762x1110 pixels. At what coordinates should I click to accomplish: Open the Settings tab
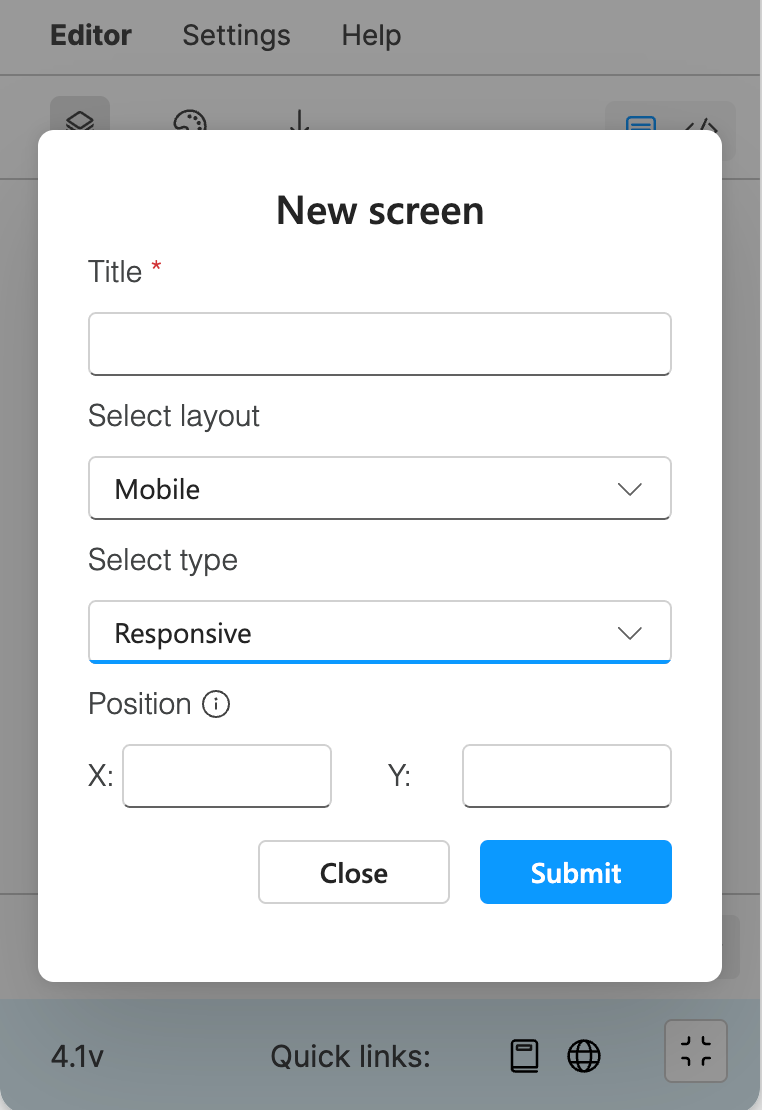(x=237, y=35)
